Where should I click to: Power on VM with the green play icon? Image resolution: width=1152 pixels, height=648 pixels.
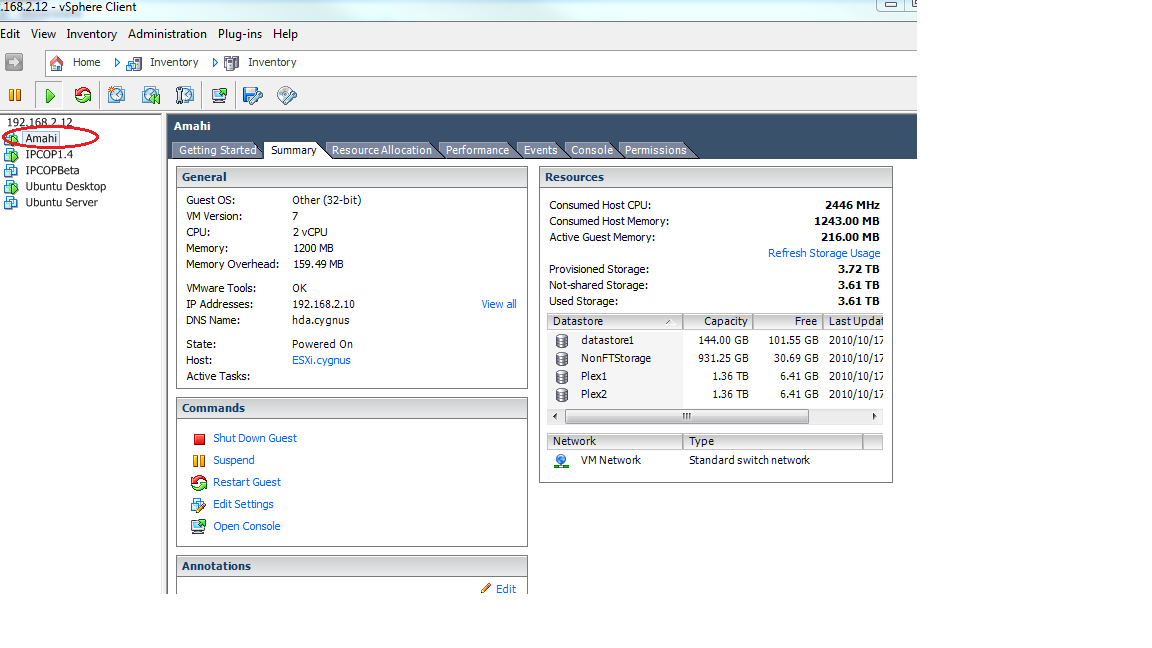pos(50,96)
